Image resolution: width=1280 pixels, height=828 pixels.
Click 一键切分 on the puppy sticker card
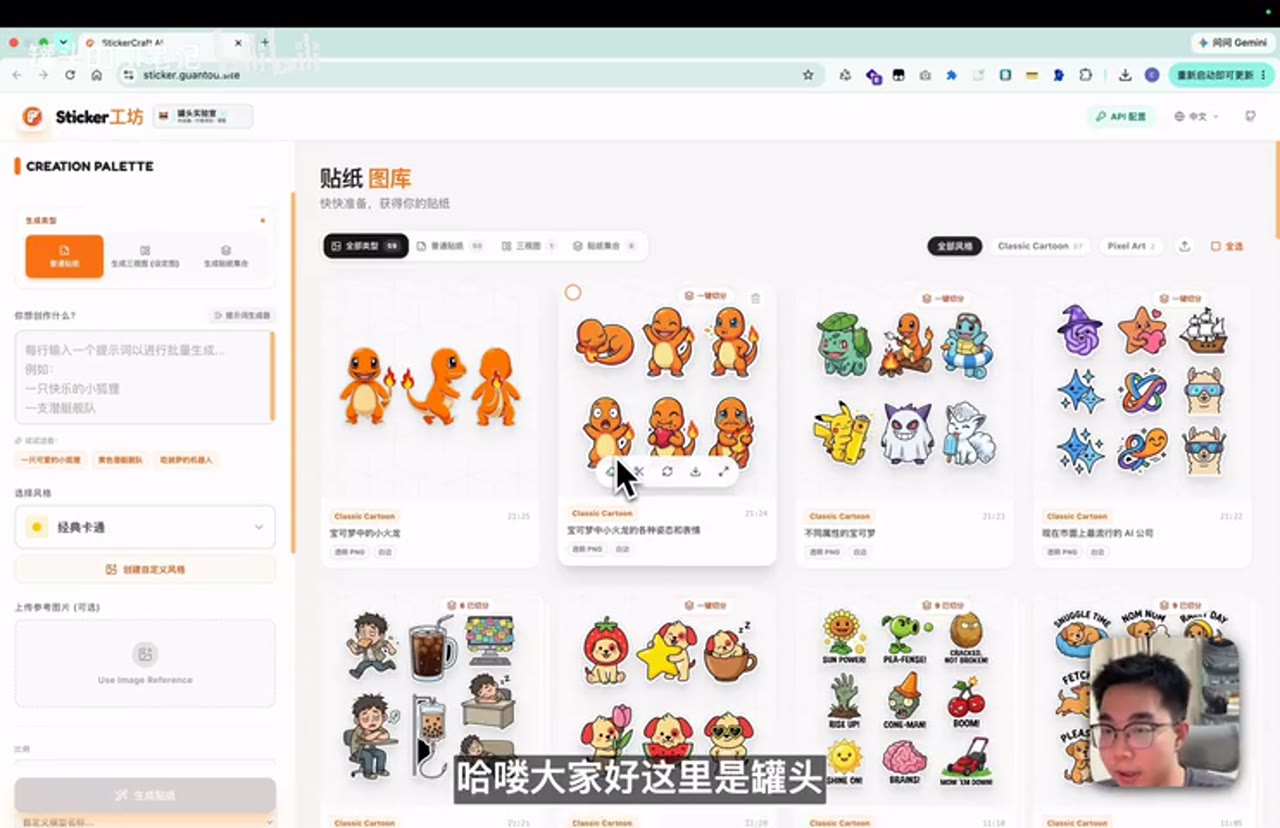tap(705, 605)
